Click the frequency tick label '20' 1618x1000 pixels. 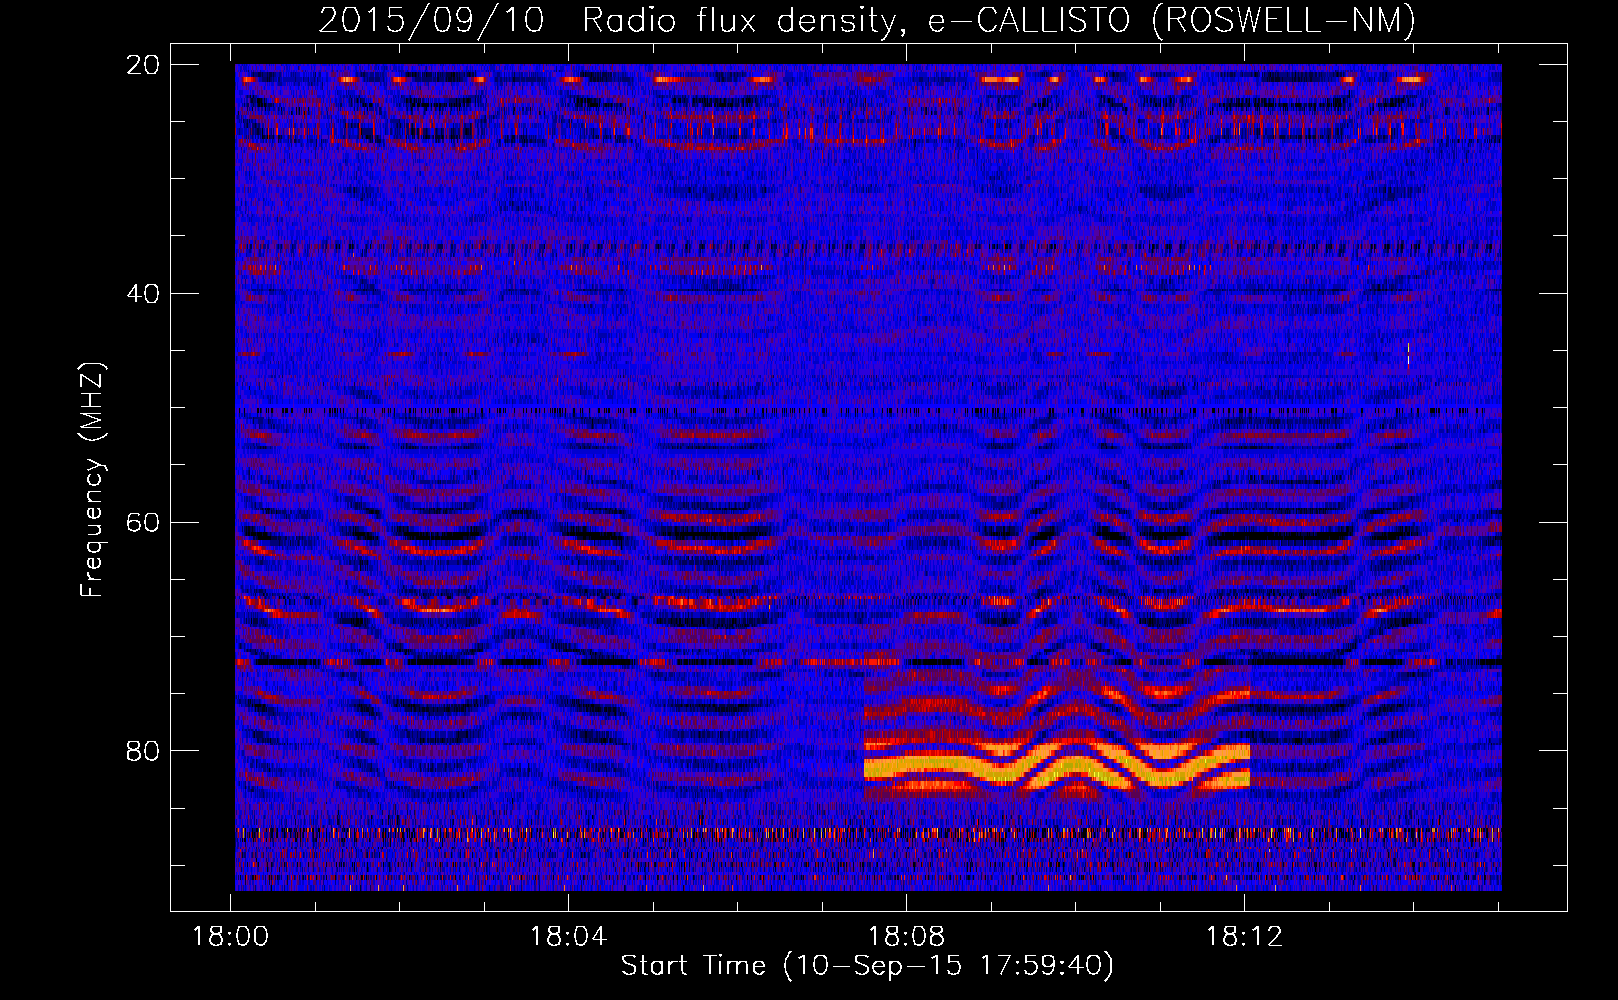coord(143,65)
